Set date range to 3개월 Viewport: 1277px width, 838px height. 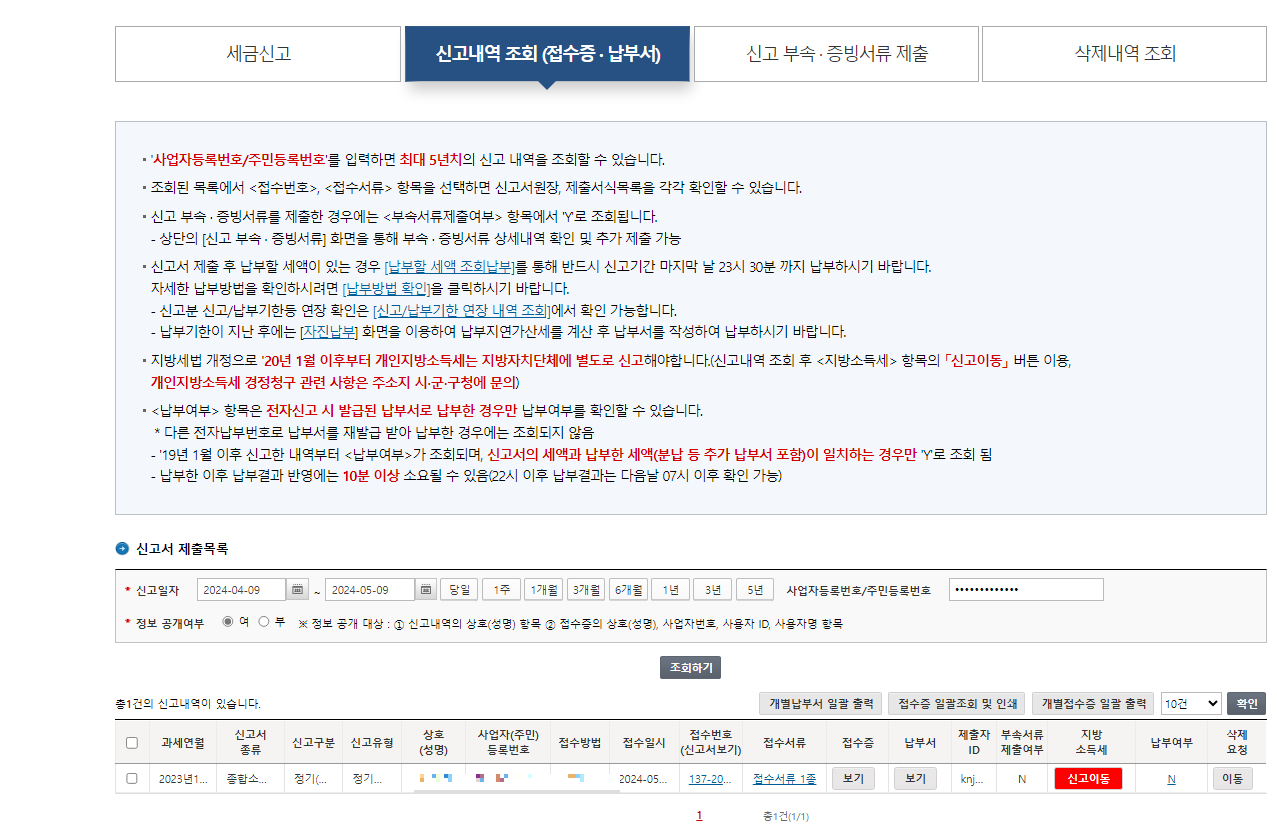[x=586, y=590]
